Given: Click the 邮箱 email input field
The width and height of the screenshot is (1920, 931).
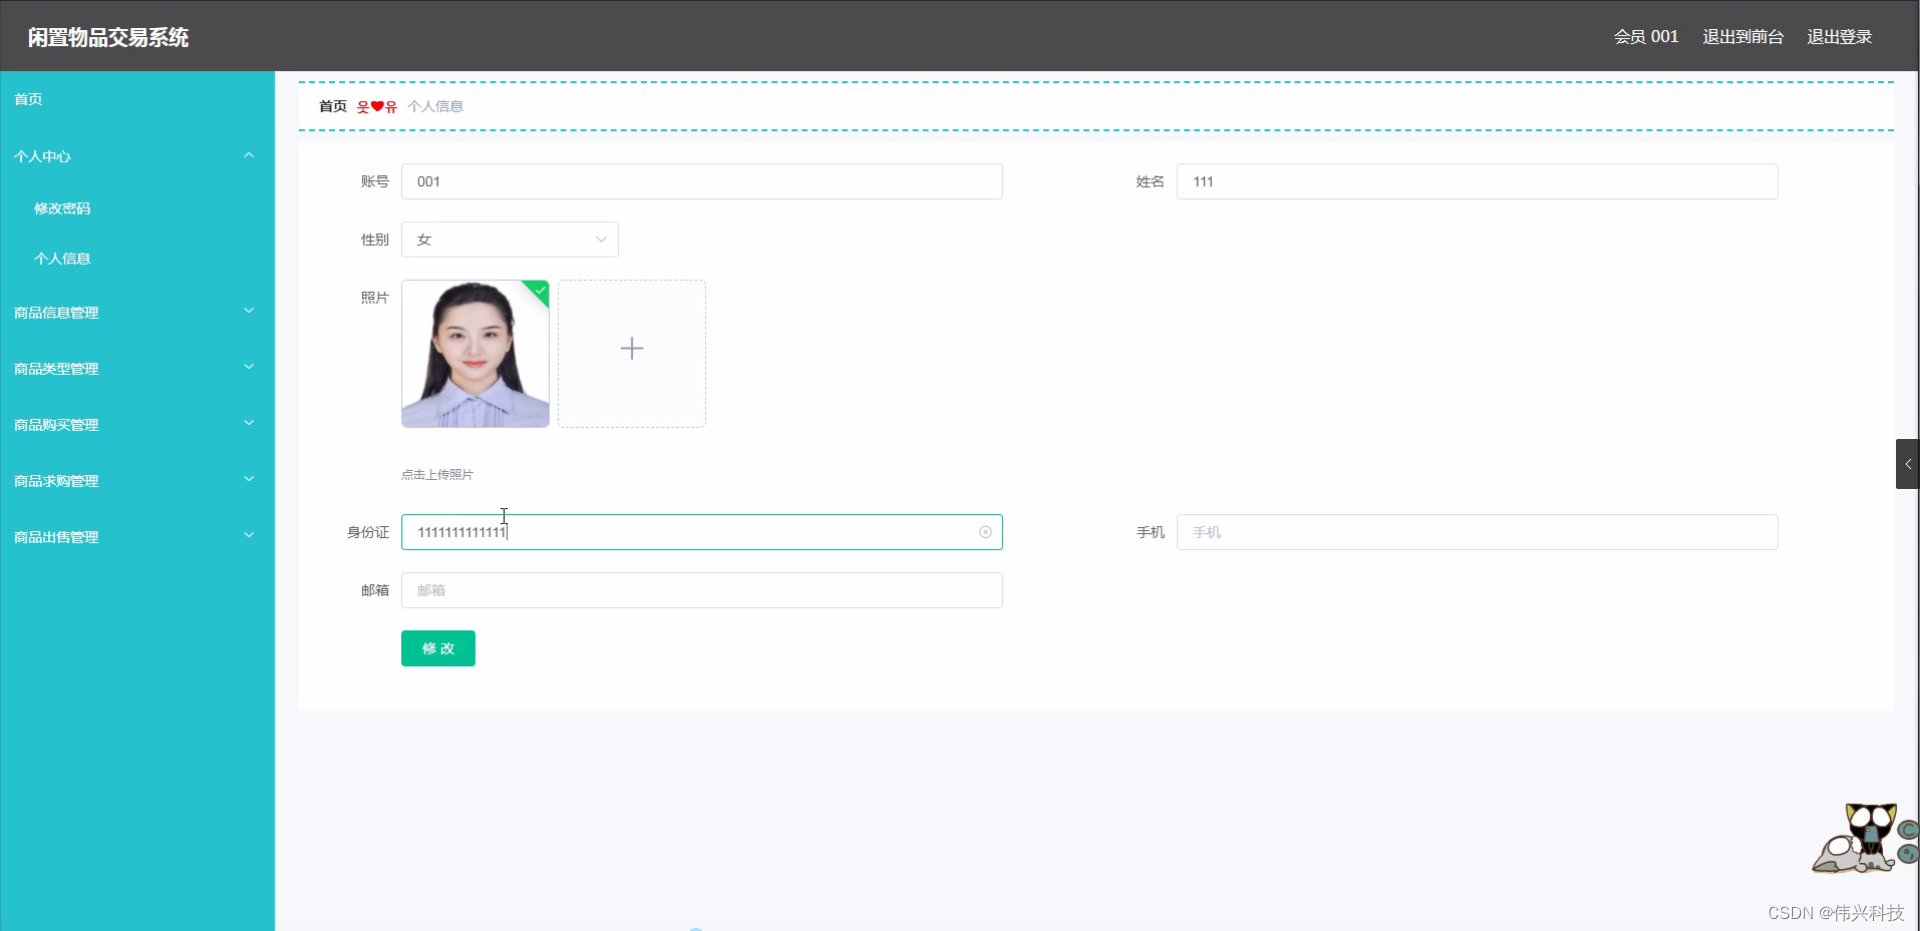Looking at the screenshot, I should pyautogui.click(x=701, y=590).
